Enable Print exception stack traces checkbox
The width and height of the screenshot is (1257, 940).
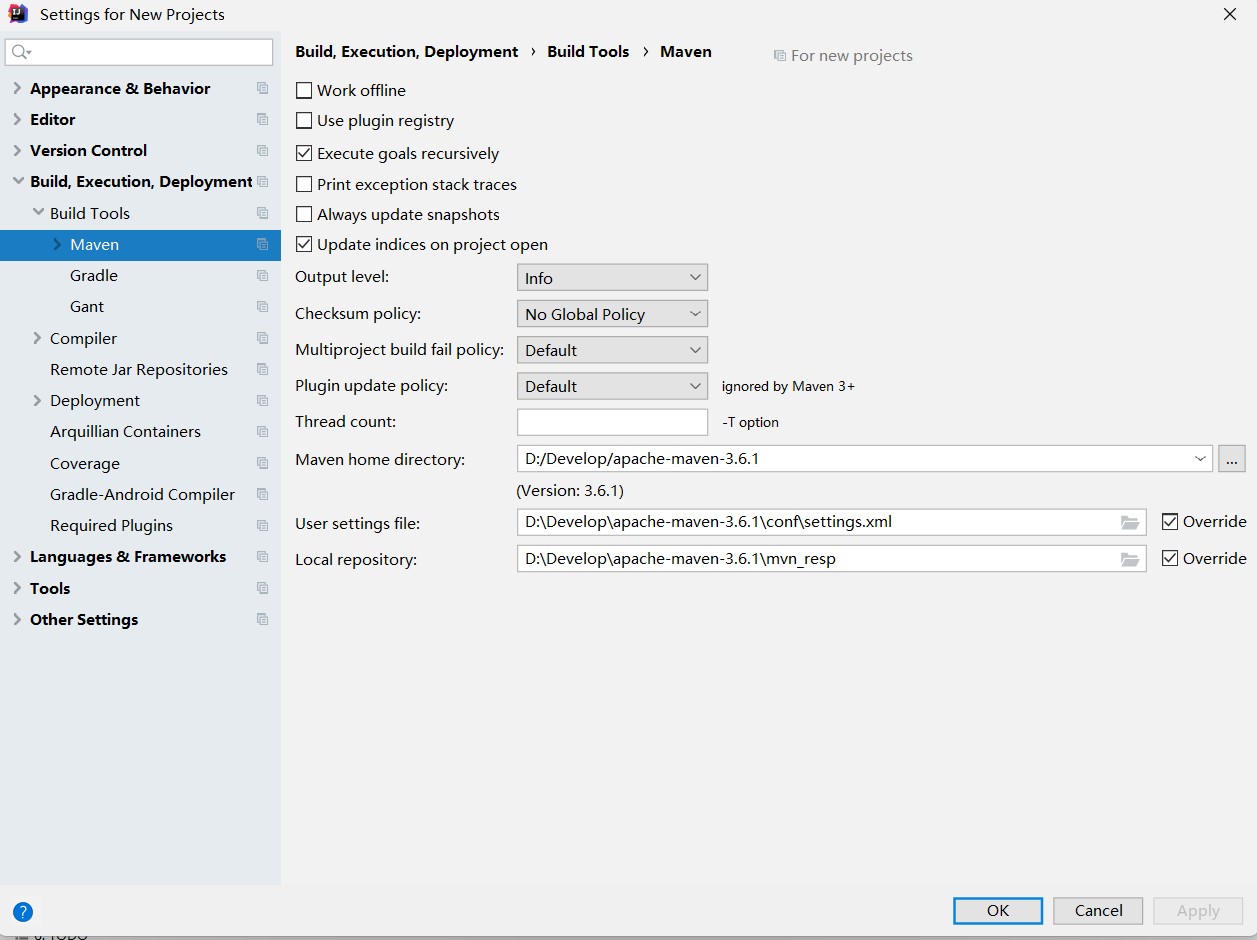point(304,185)
